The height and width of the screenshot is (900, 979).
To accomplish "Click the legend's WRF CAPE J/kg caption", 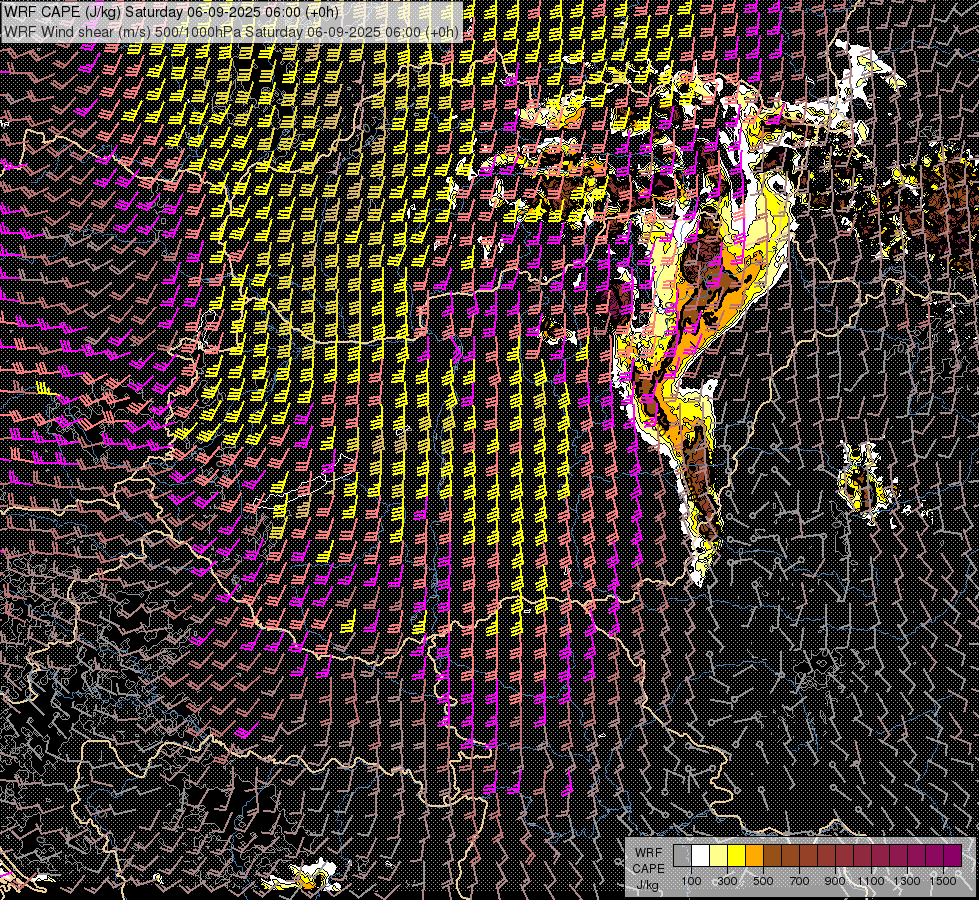I will tap(649, 869).
